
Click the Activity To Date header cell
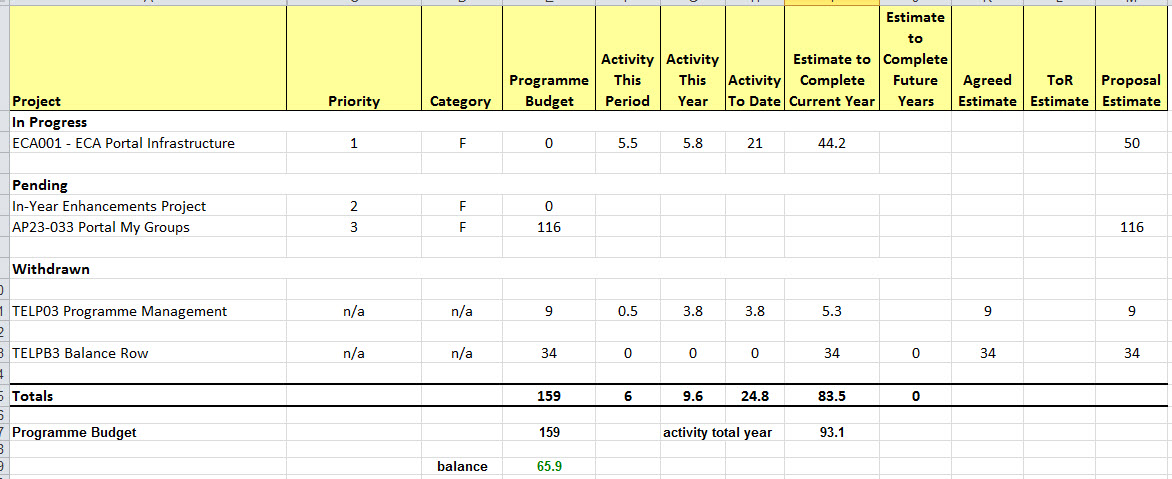pos(755,90)
